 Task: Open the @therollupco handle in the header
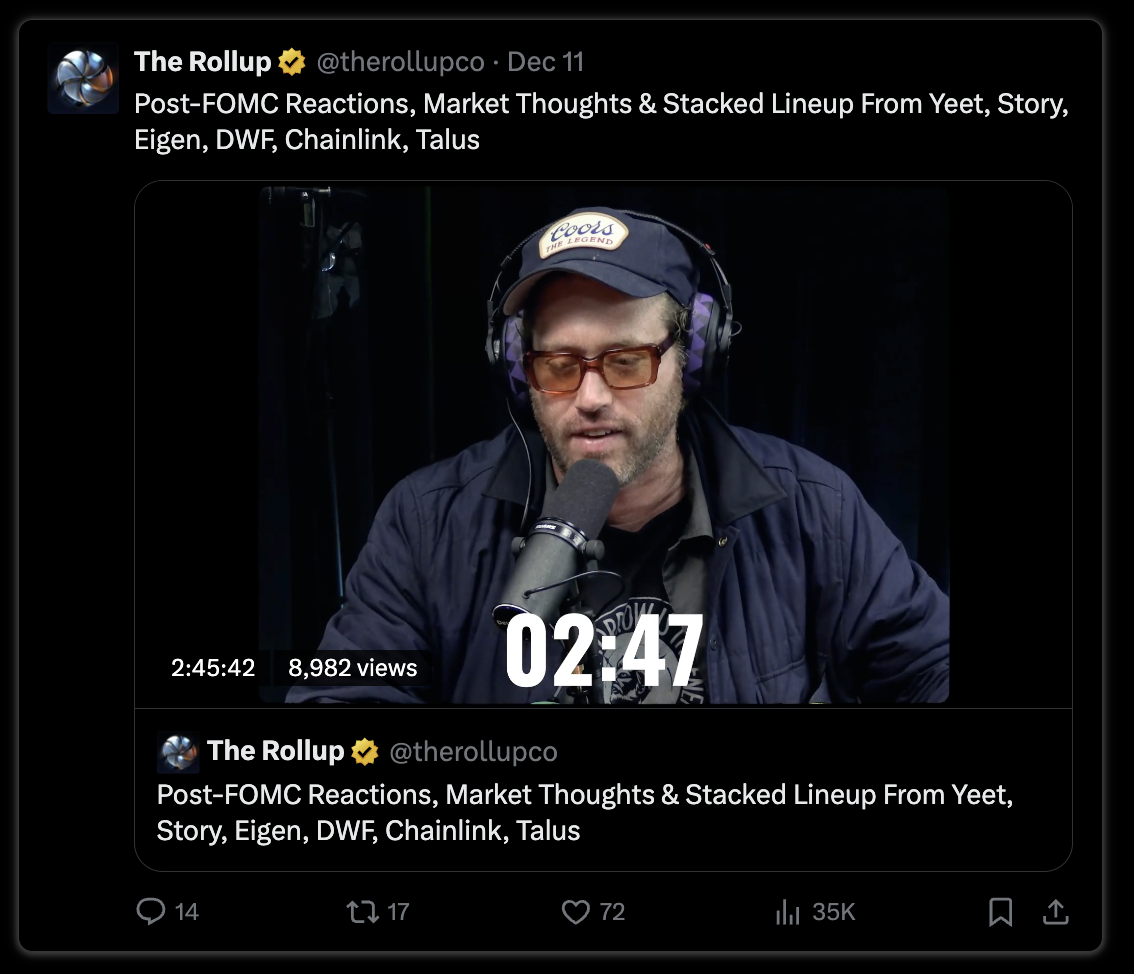[401, 62]
